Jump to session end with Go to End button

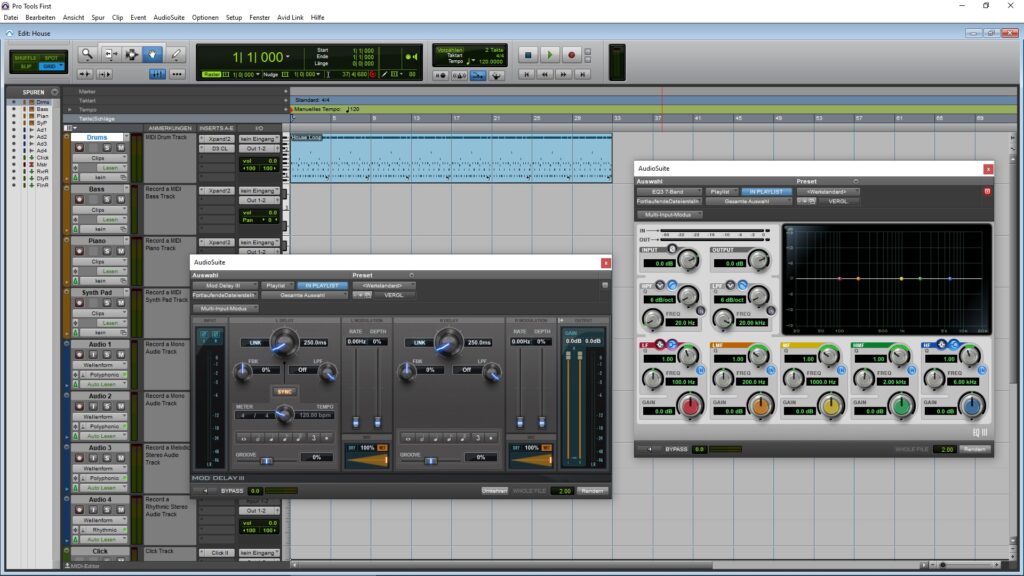point(583,75)
